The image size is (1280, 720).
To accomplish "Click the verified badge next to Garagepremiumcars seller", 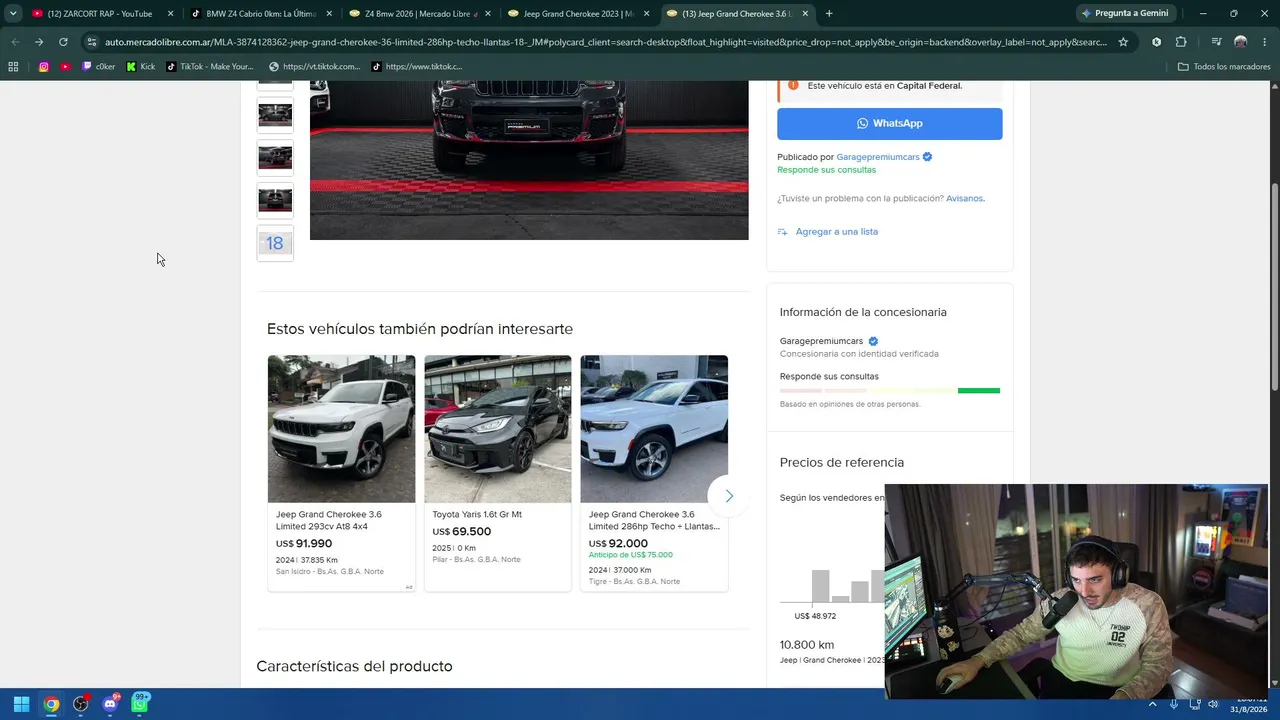I will [x=927, y=157].
